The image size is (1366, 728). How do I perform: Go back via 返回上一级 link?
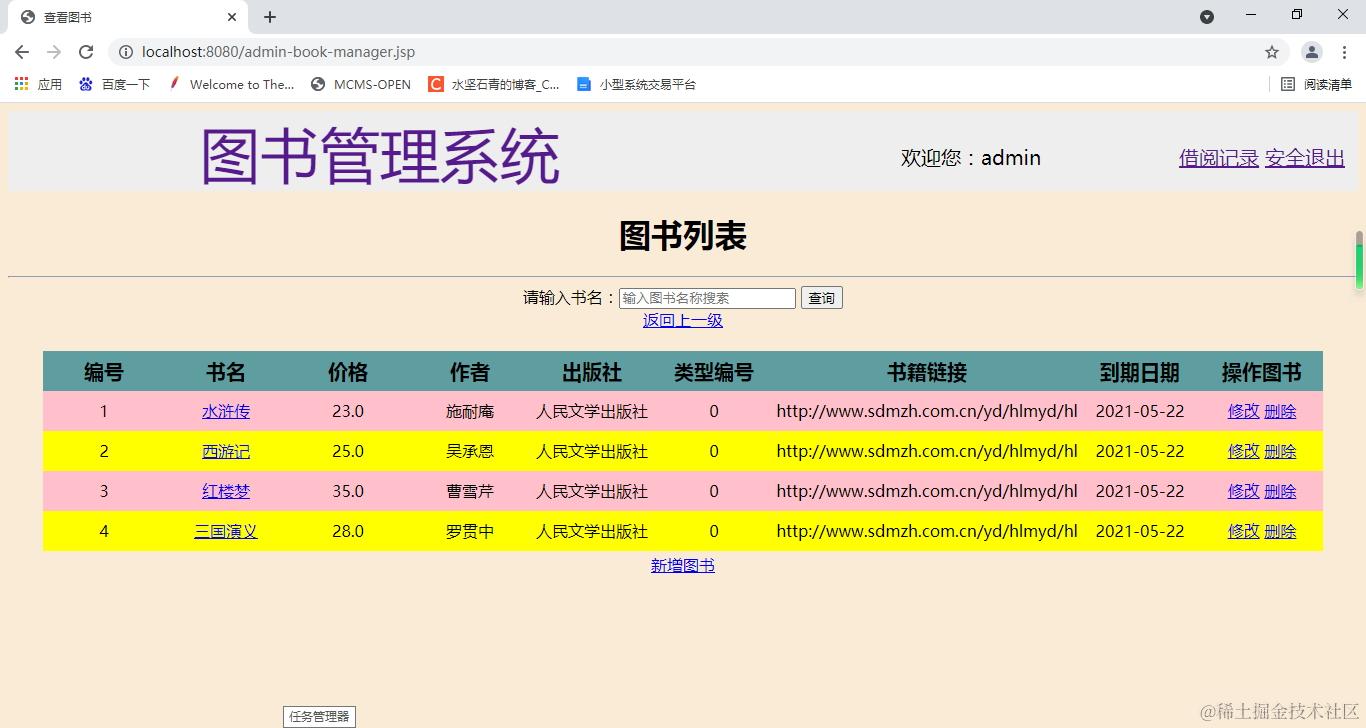(683, 320)
